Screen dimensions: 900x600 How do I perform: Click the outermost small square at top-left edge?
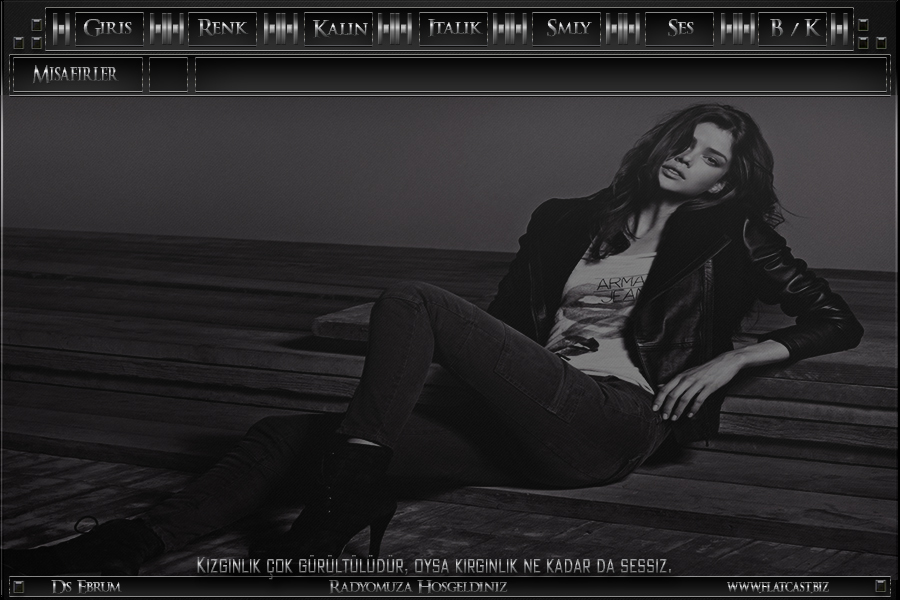coord(19,42)
